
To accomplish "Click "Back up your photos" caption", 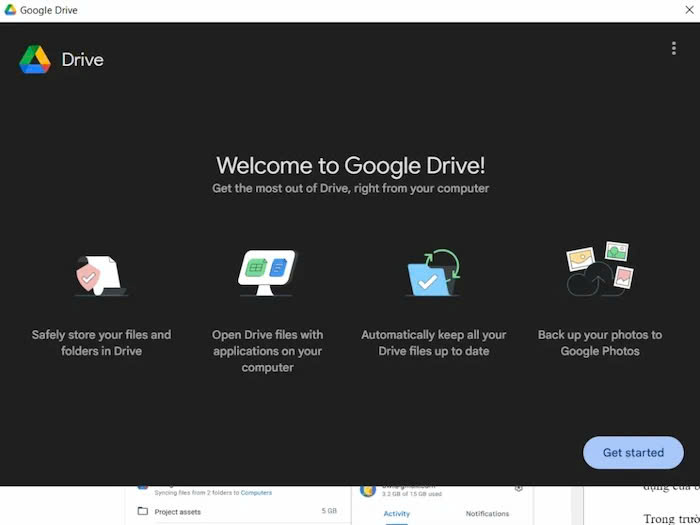I will pos(600,343).
